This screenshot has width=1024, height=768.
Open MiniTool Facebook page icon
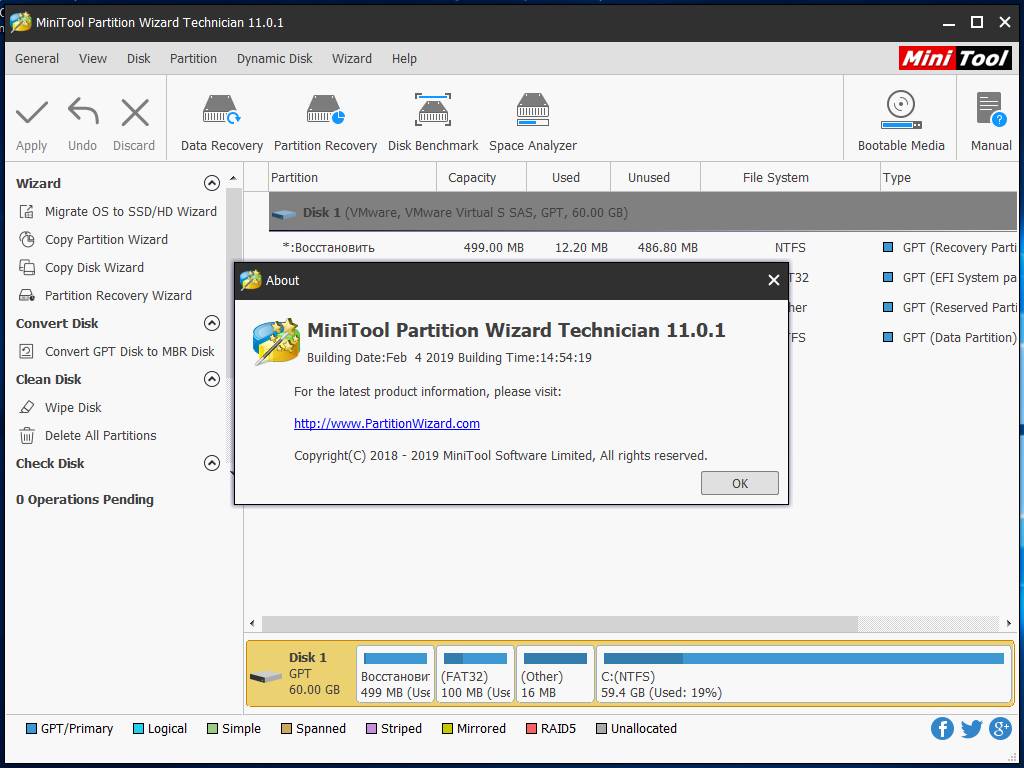942,728
